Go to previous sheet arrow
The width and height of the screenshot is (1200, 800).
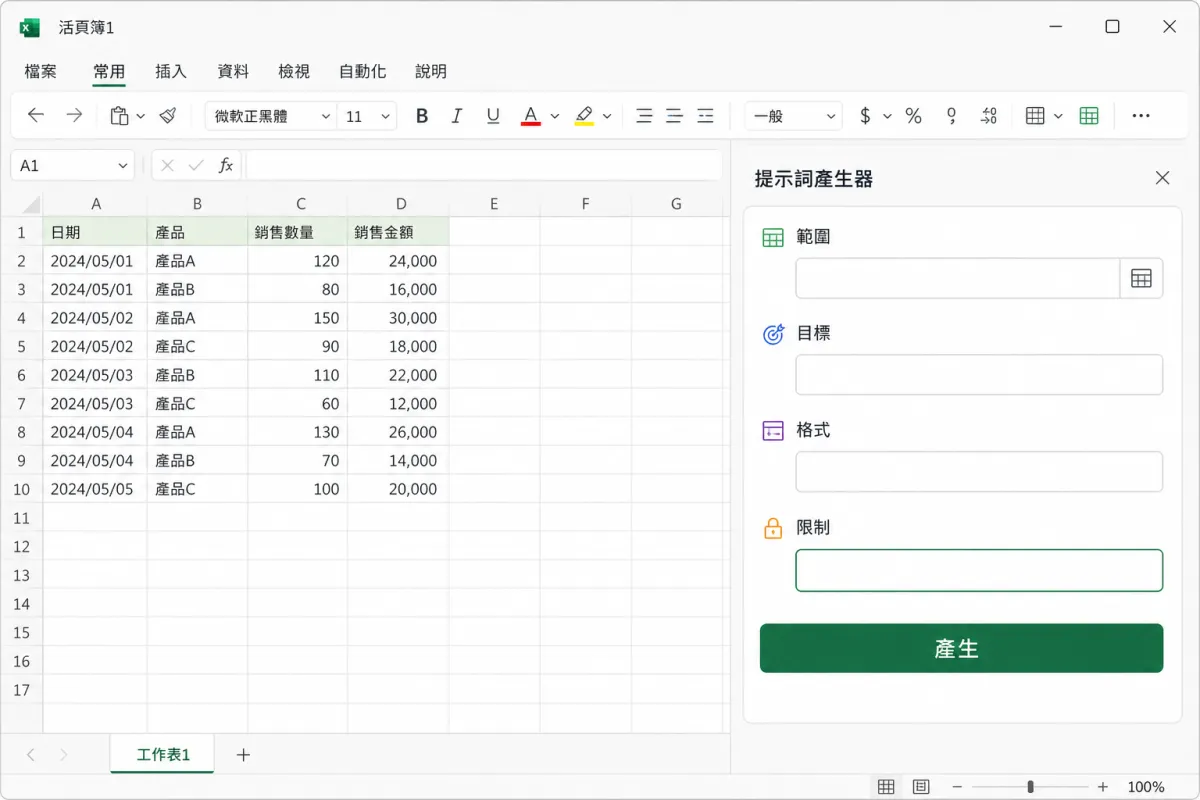coord(31,755)
